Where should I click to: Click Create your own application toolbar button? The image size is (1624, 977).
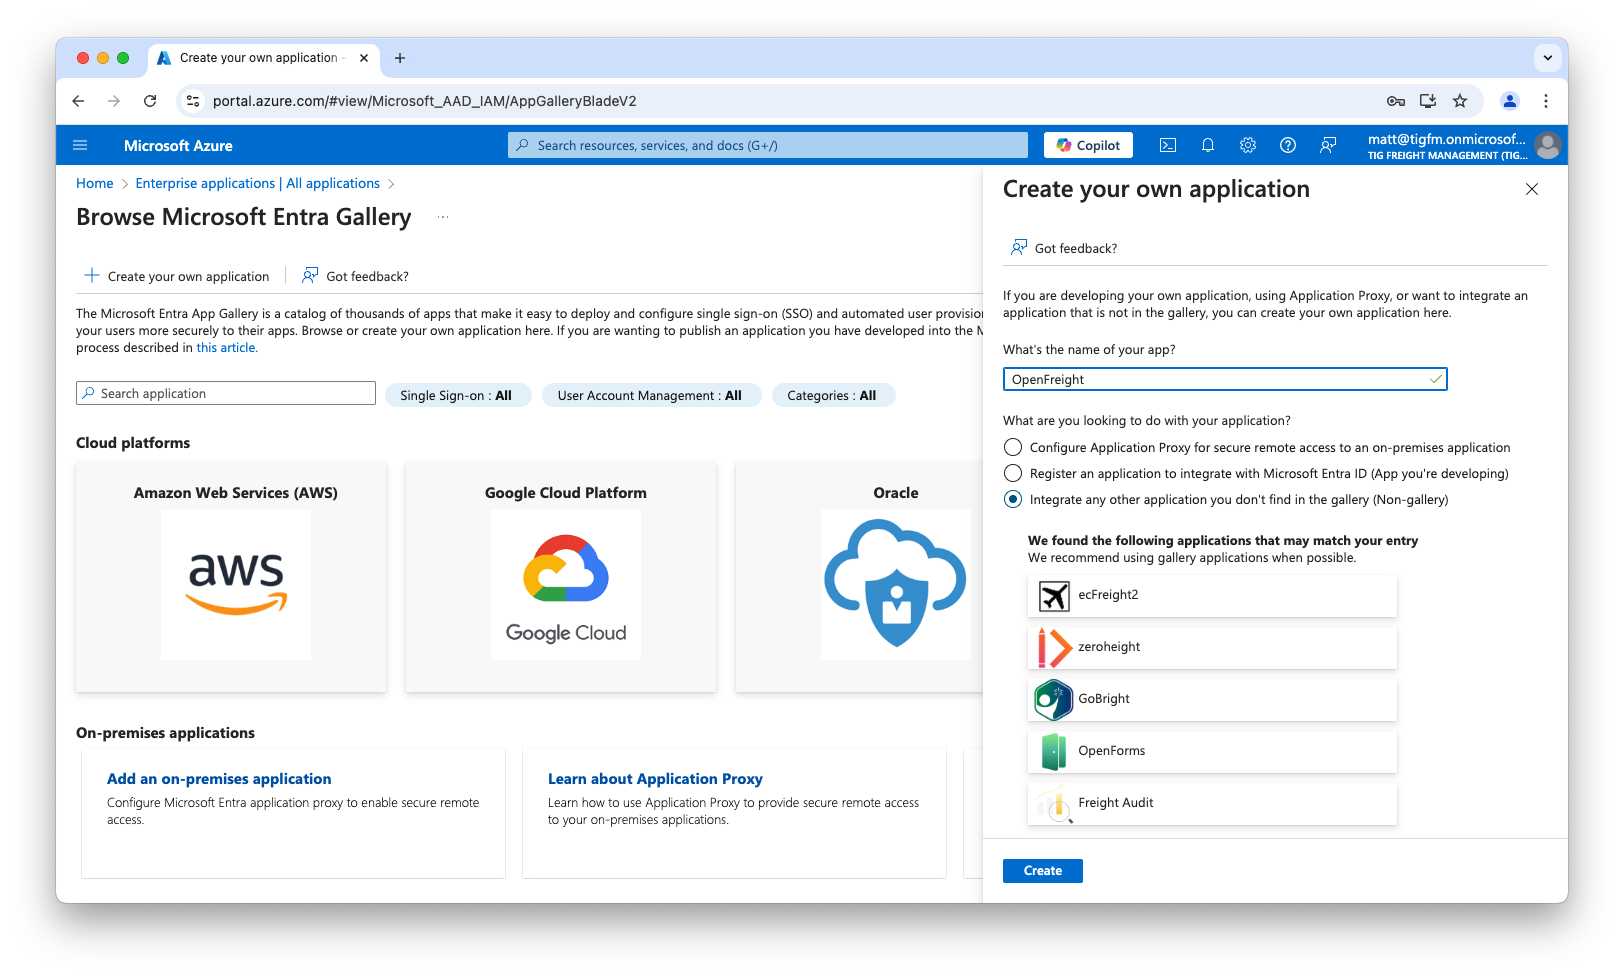pyautogui.click(x=177, y=276)
